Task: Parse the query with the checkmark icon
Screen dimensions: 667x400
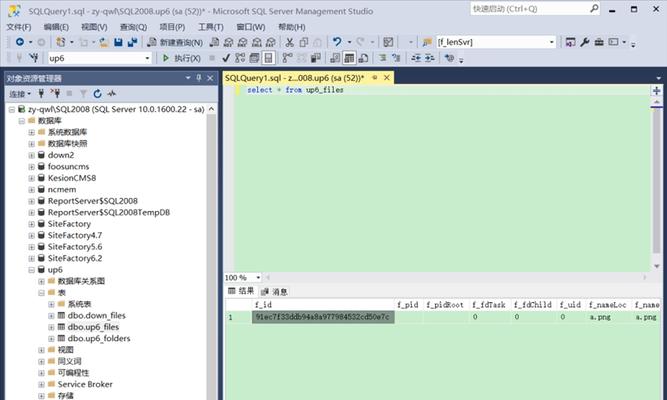Action: coord(226,58)
